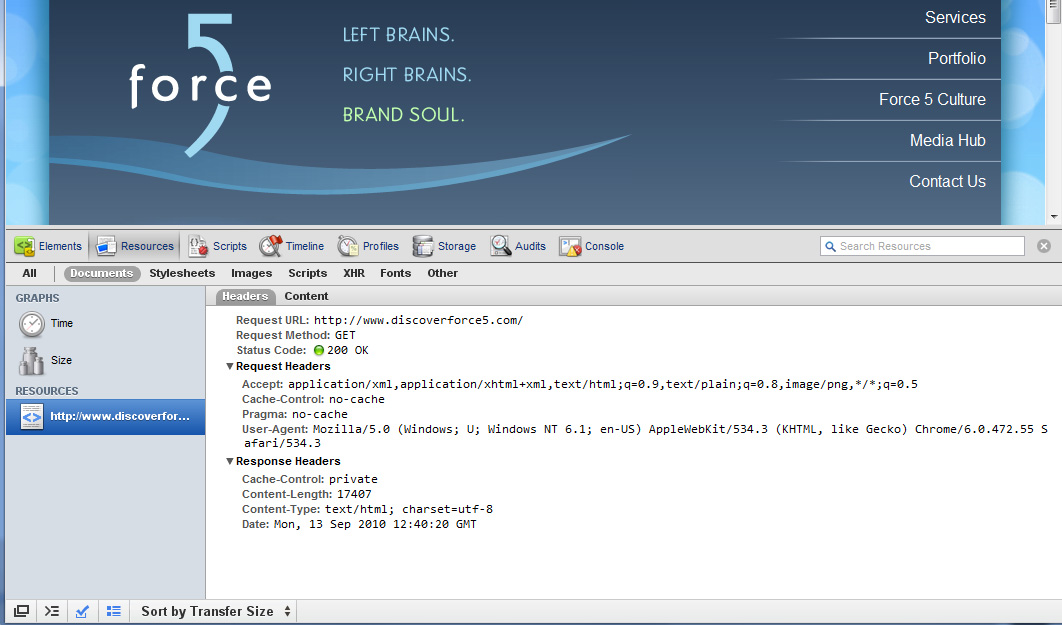
Task: Collapse the Request Headers section
Action: click(230, 366)
